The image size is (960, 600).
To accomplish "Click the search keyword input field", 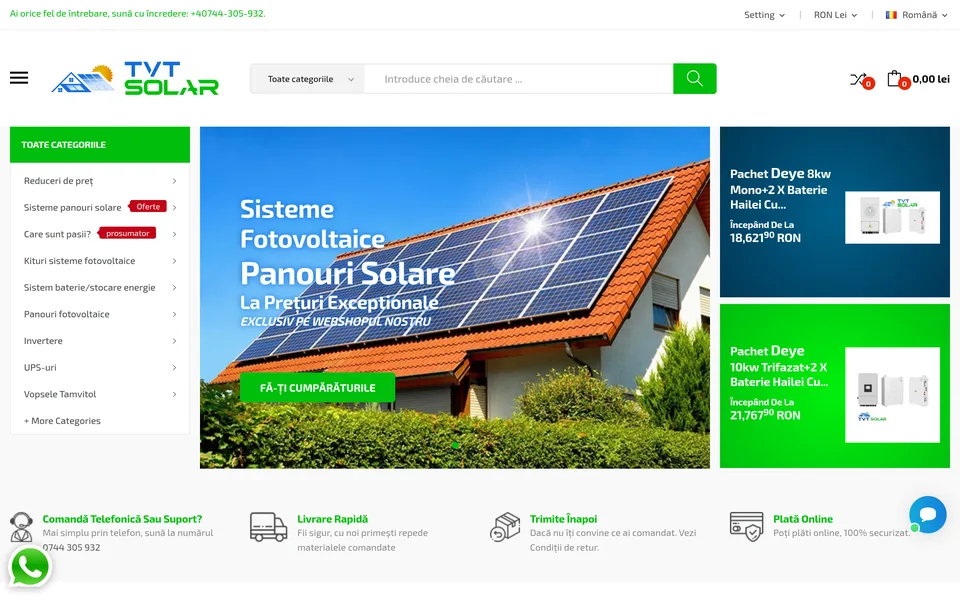I will pos(519,79).
